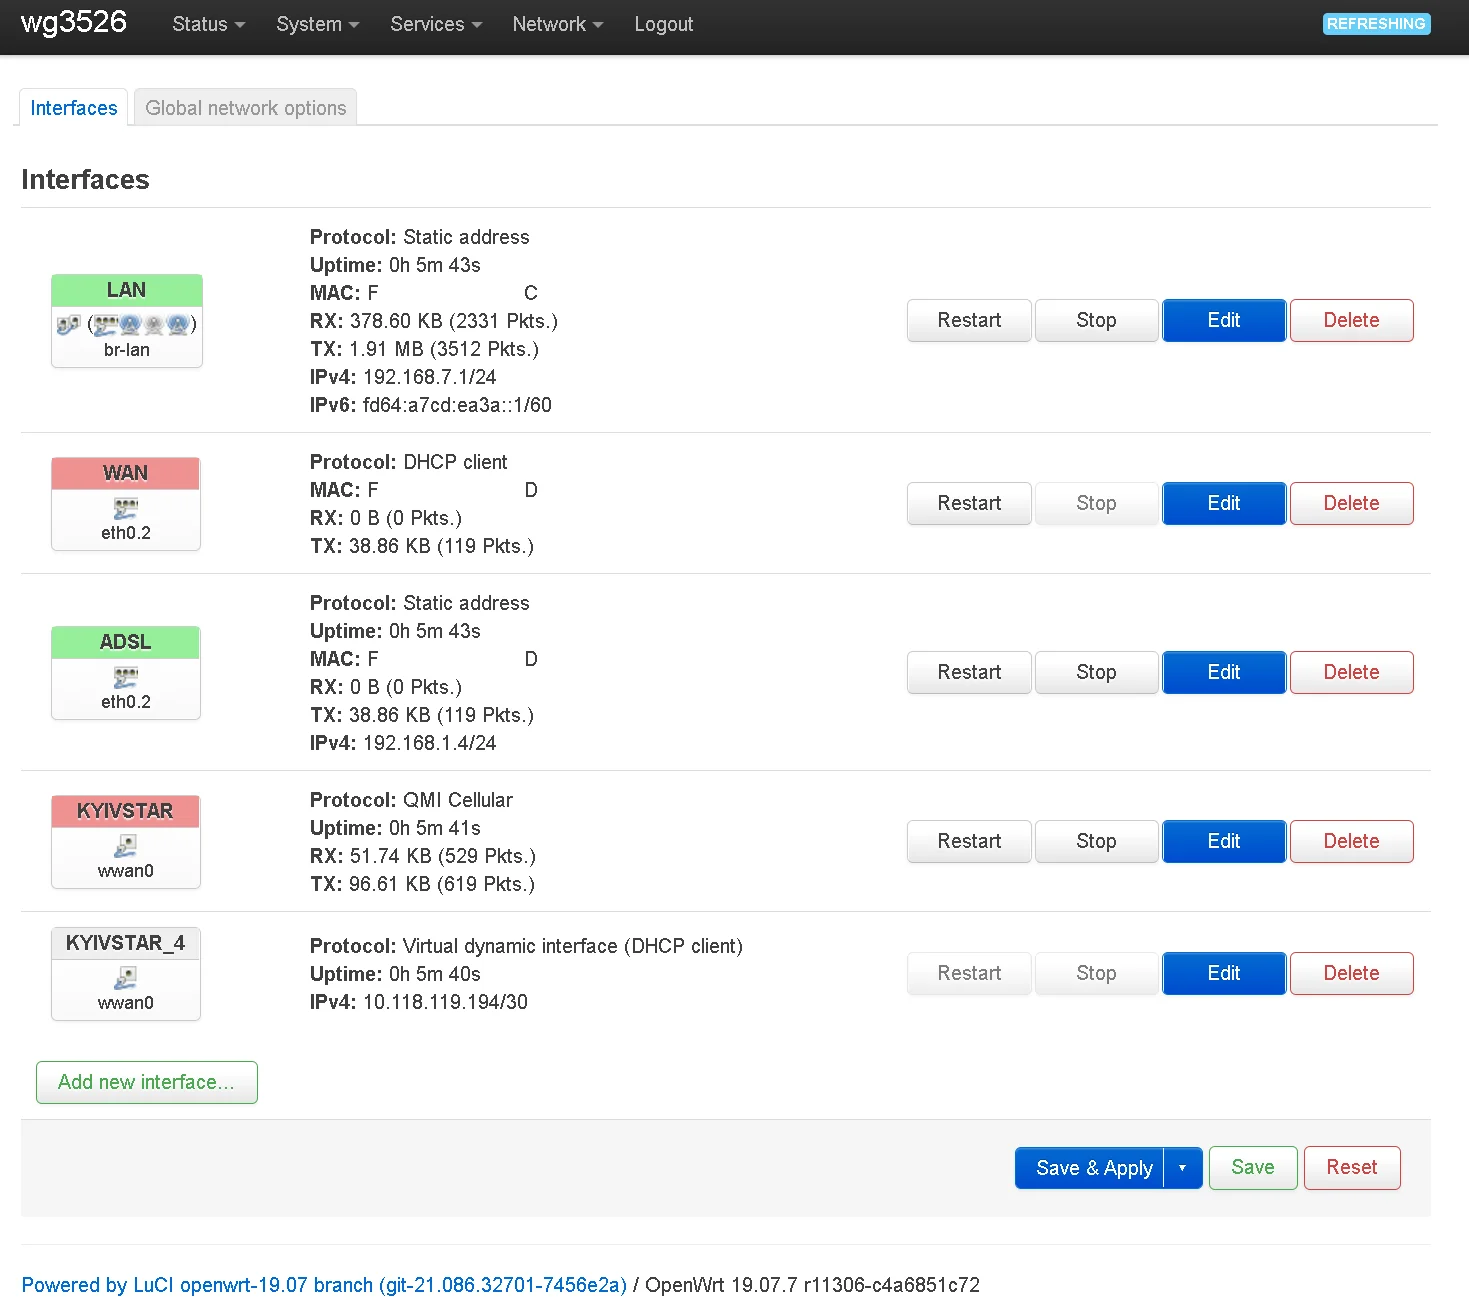The height and width of the screenshot is (1310, 1469).
Task: Click the KYIVSTAR_4 wwan0 device icon
Action: (126, 978)
